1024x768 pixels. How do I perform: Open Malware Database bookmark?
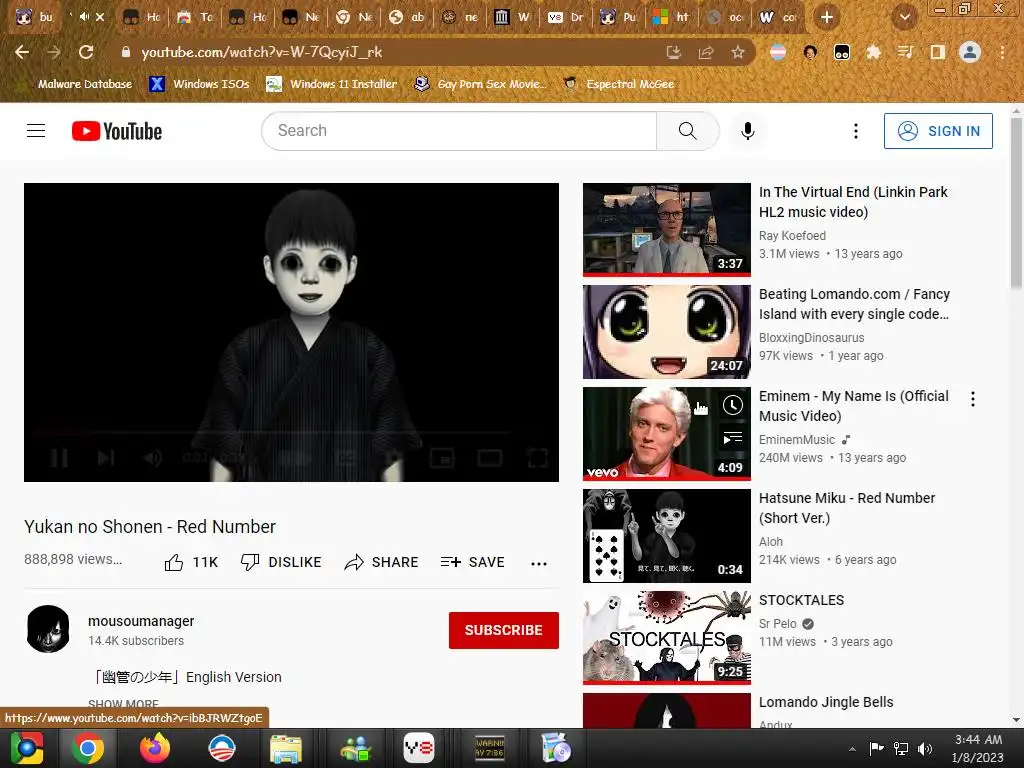click(x=76, y=84)
